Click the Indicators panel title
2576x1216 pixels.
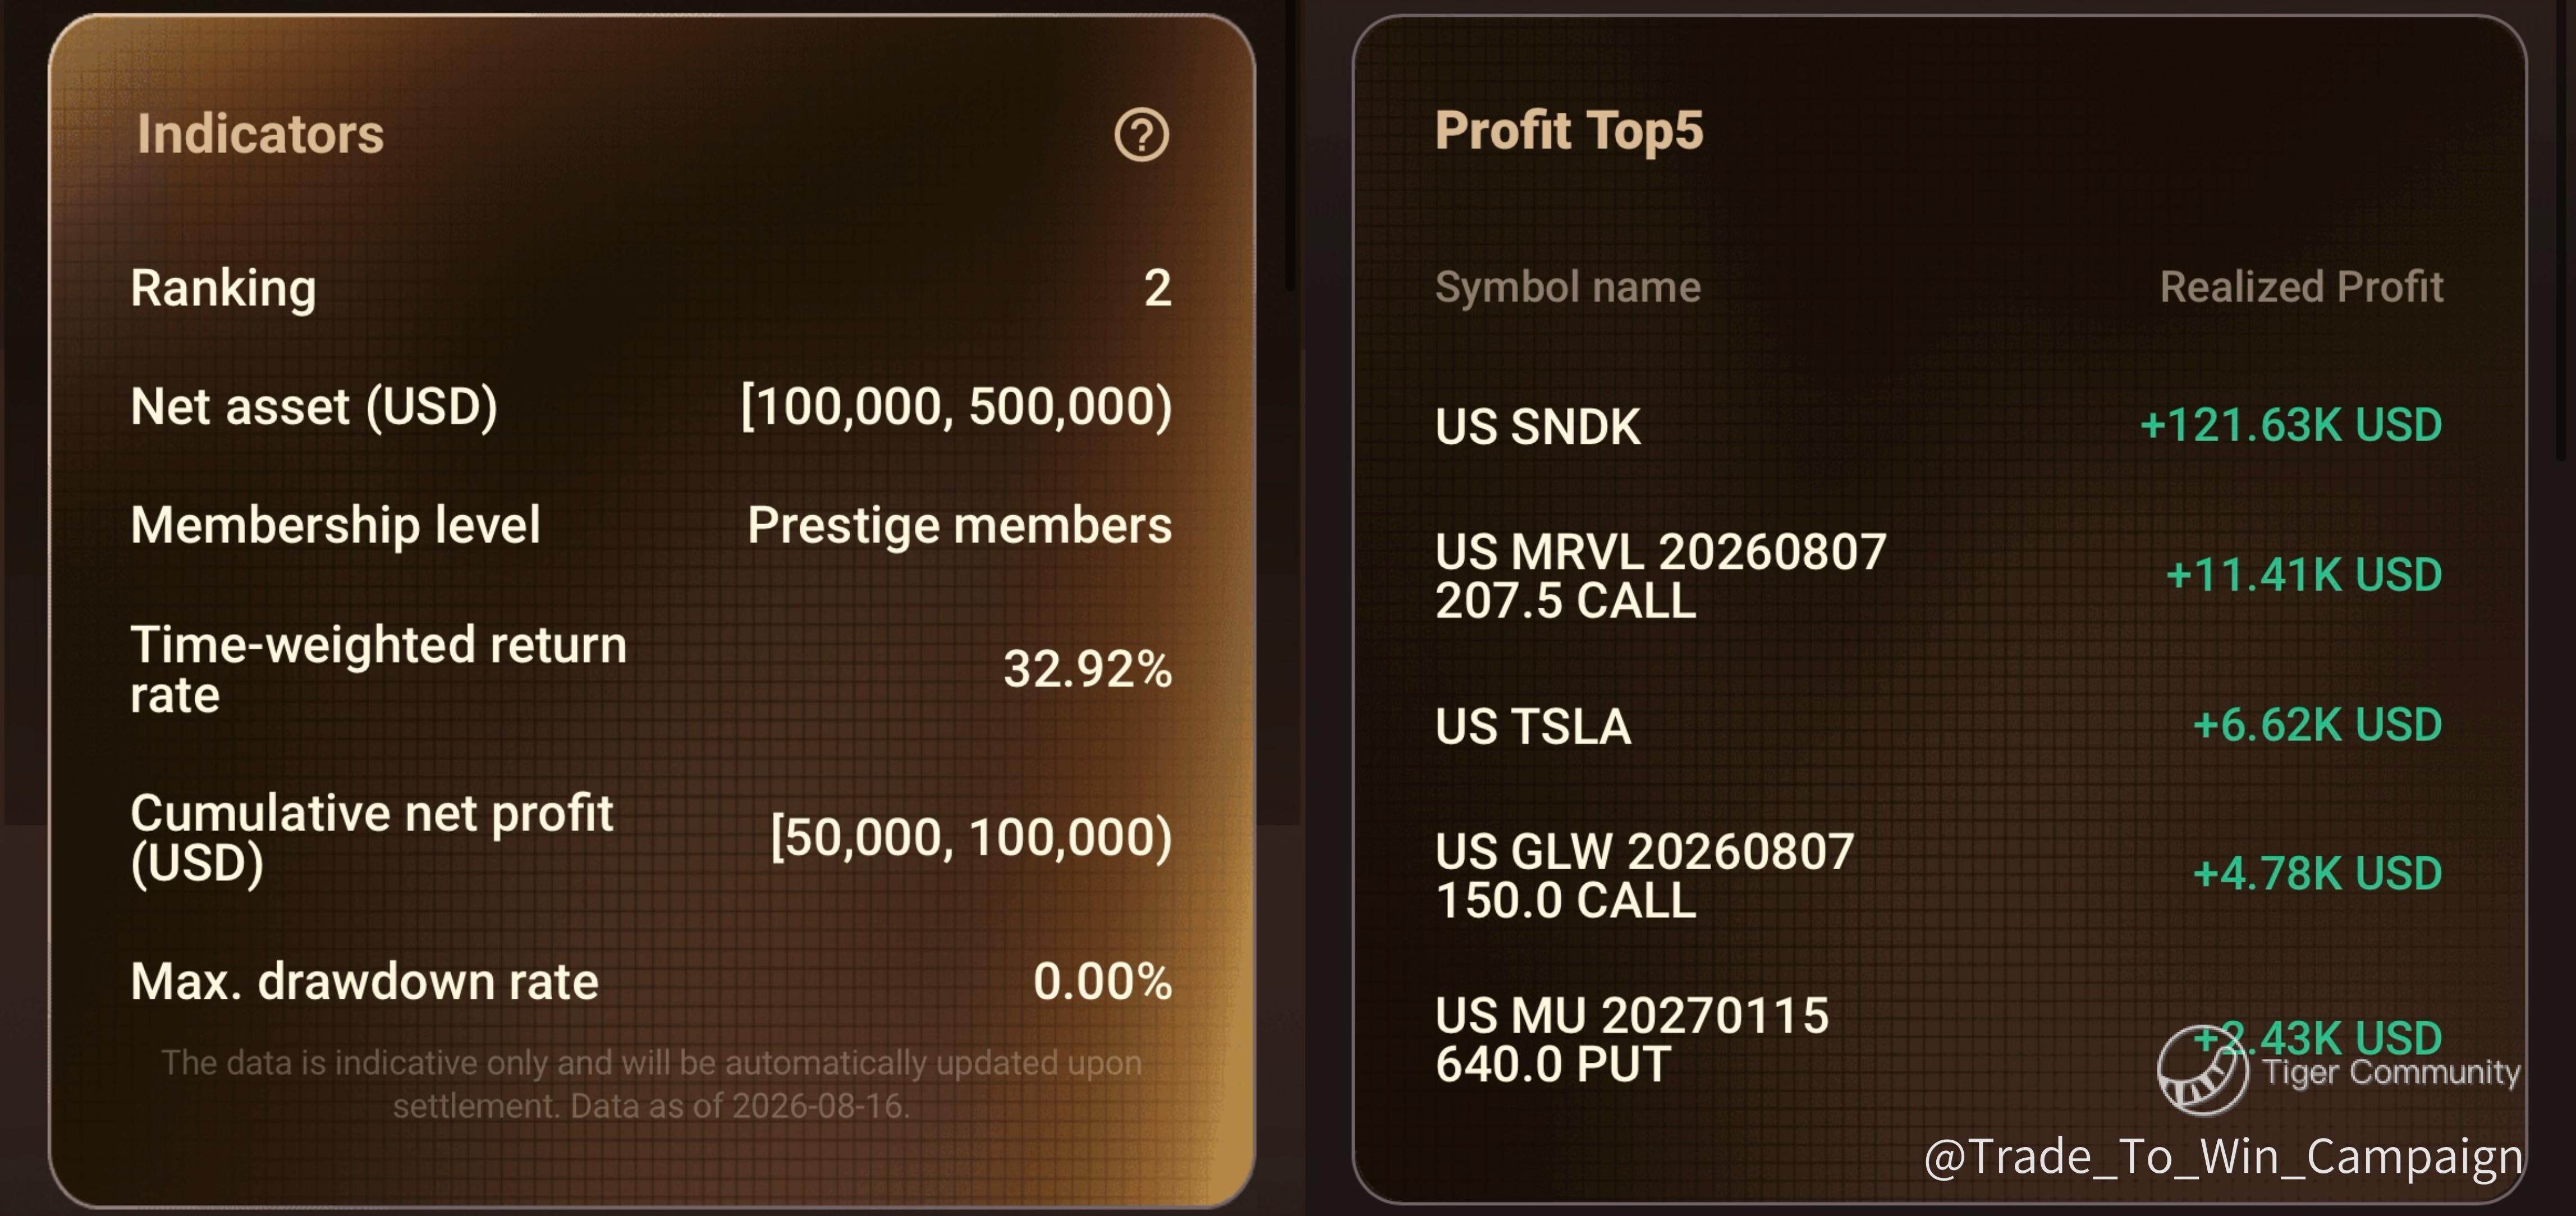tap(260, 134)
